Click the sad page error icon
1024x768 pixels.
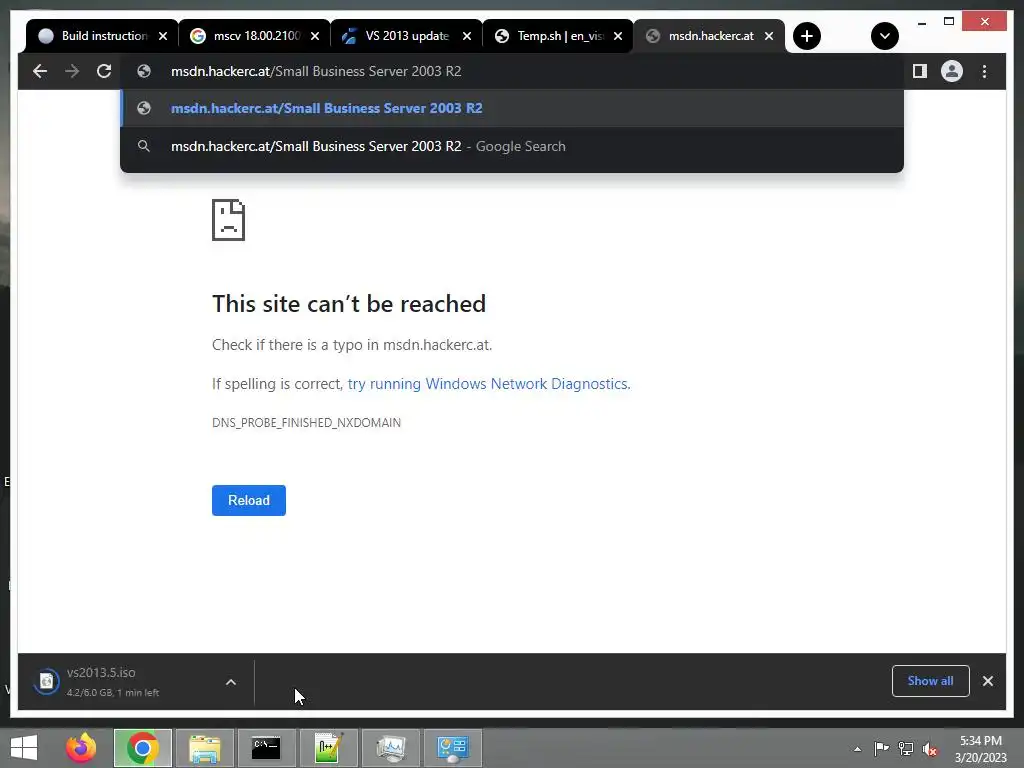(x=229, y=220)
